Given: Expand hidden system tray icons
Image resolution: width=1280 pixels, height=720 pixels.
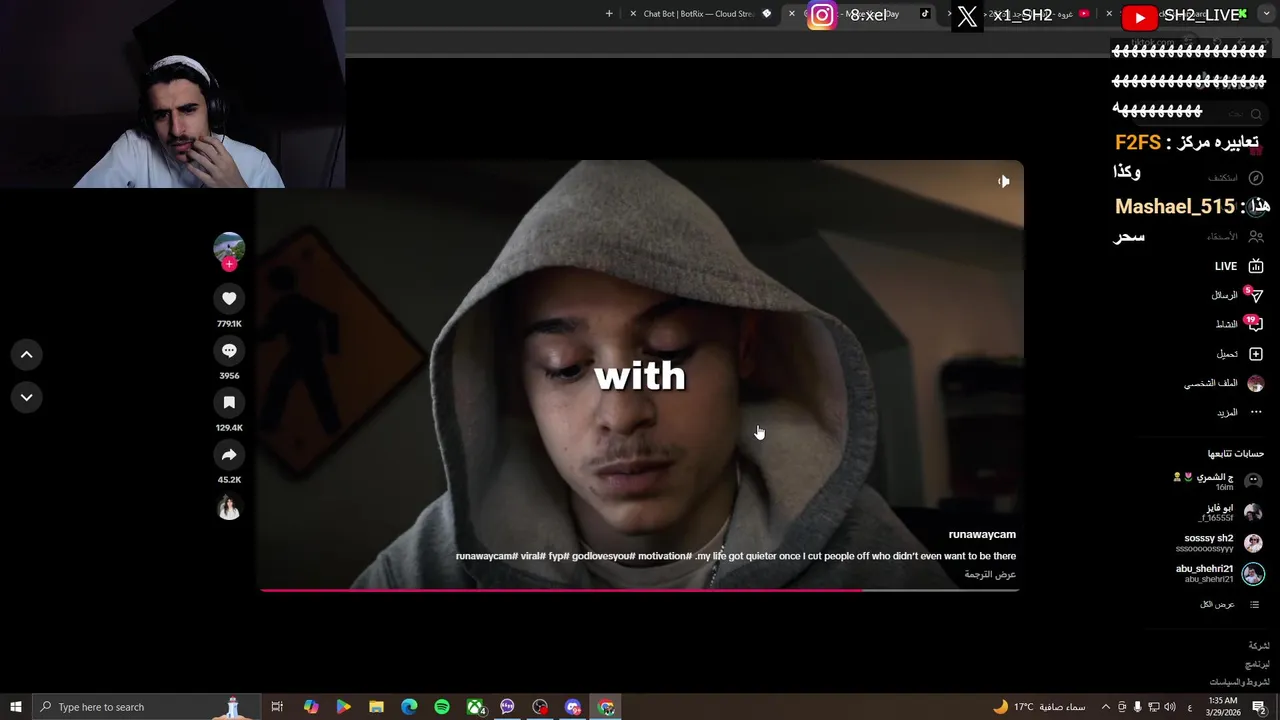Looking at the screenshot, I should [1105, 707].
